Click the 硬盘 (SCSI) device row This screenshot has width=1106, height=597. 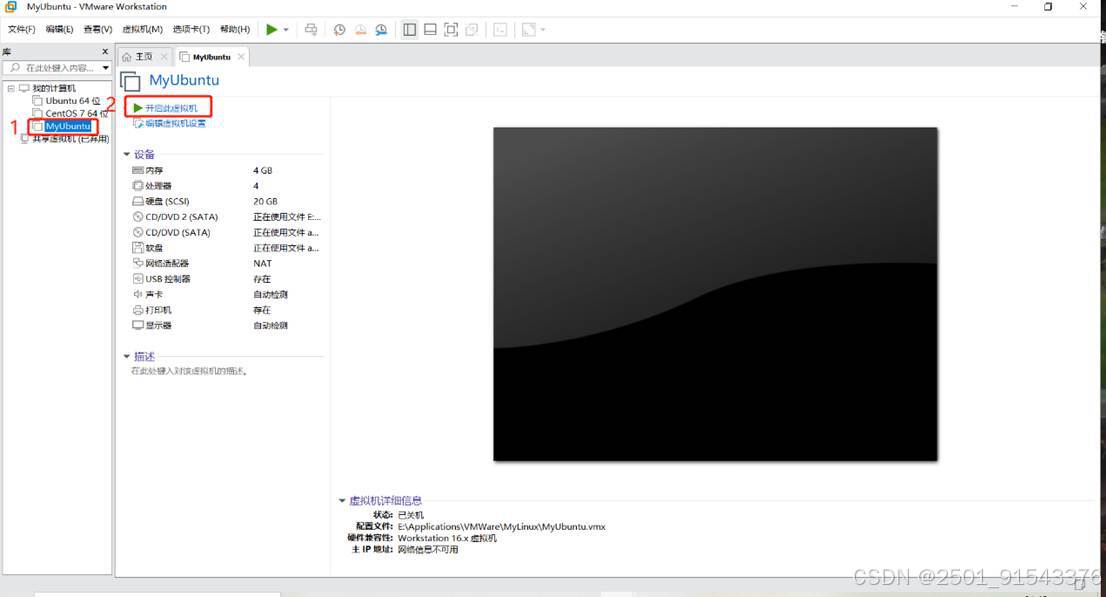coord(226,202)
